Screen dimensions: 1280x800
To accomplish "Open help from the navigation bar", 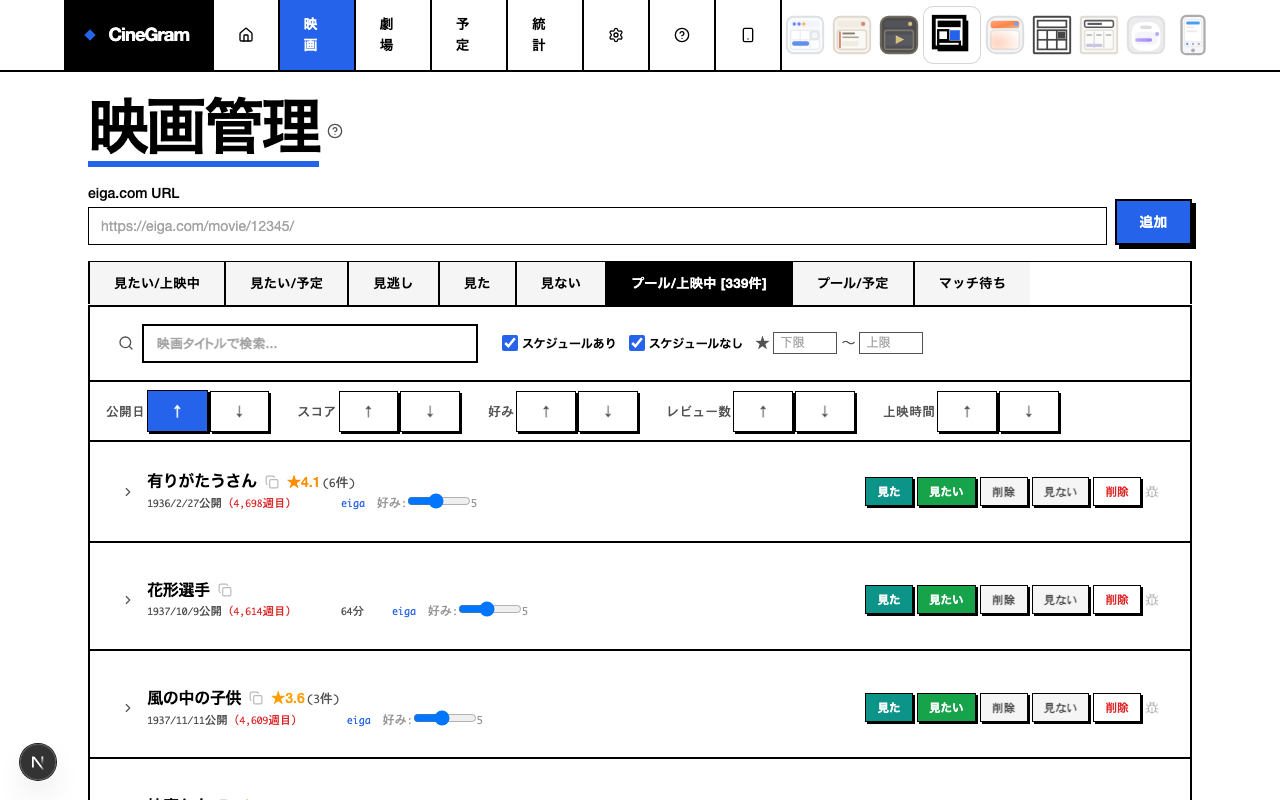I will [682, 35].
